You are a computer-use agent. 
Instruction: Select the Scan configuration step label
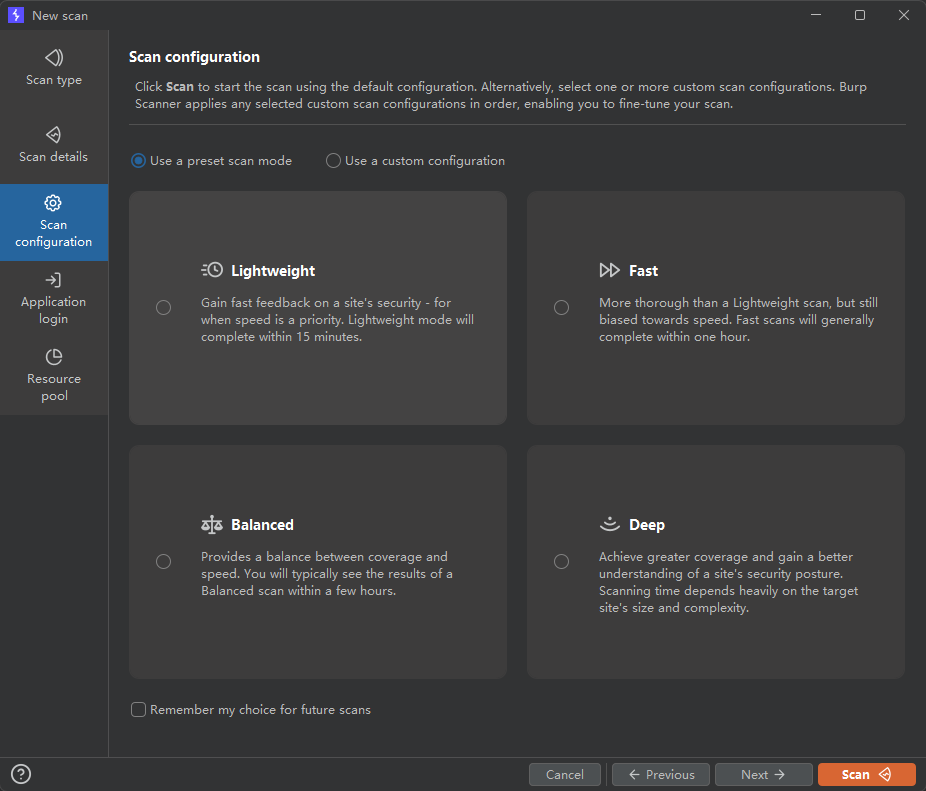(x=54, y=233)
